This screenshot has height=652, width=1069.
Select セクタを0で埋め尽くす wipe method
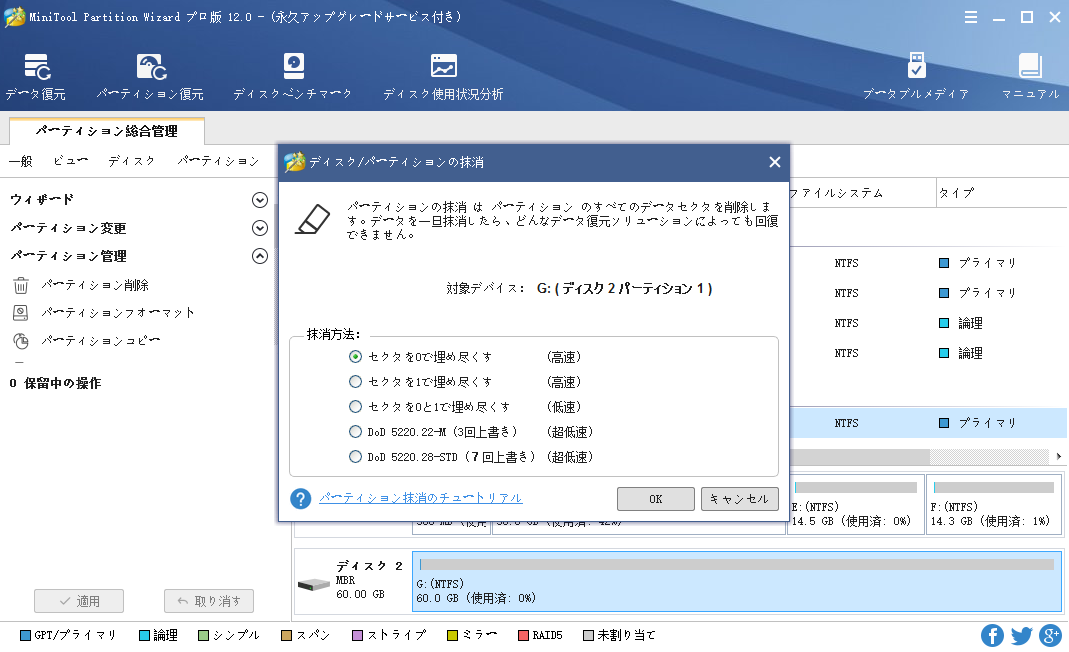pyautogui.click(x=355, y=357)
